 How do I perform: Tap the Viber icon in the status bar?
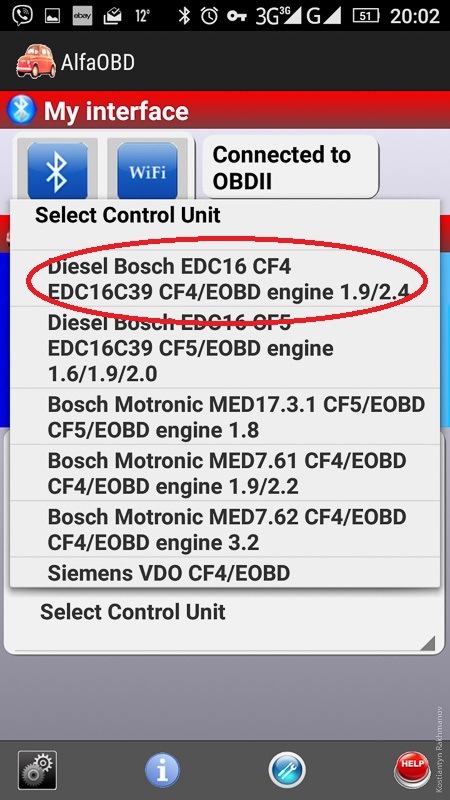pyautogui.click(x=23, y=16)
